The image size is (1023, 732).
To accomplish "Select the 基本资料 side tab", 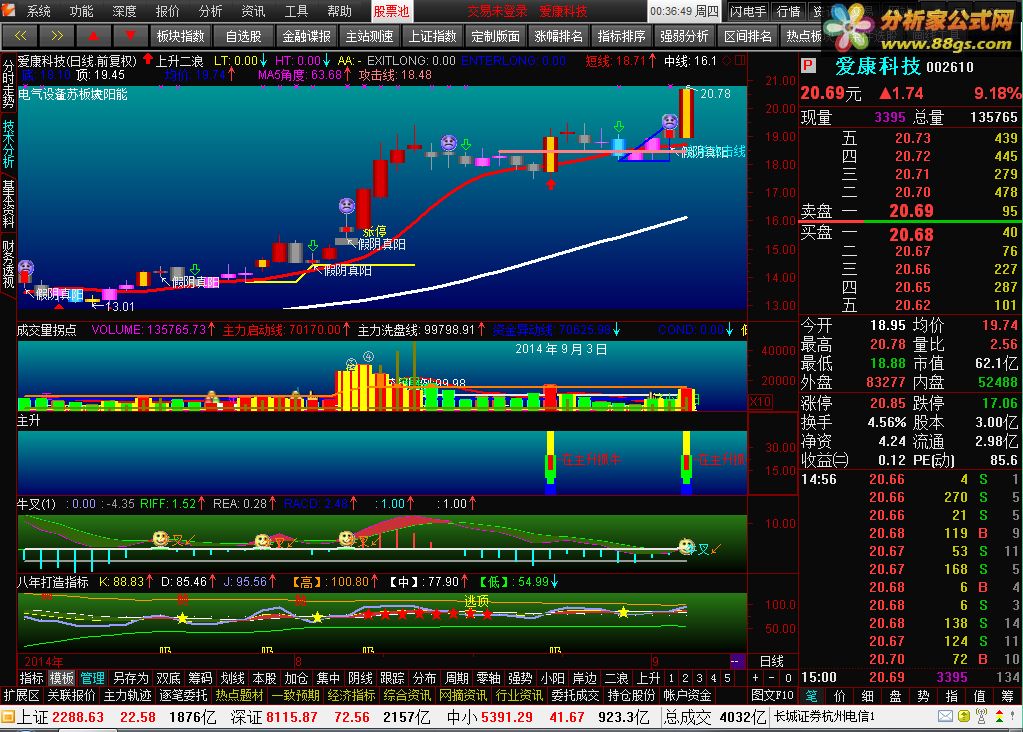I will tap(8, 204).
